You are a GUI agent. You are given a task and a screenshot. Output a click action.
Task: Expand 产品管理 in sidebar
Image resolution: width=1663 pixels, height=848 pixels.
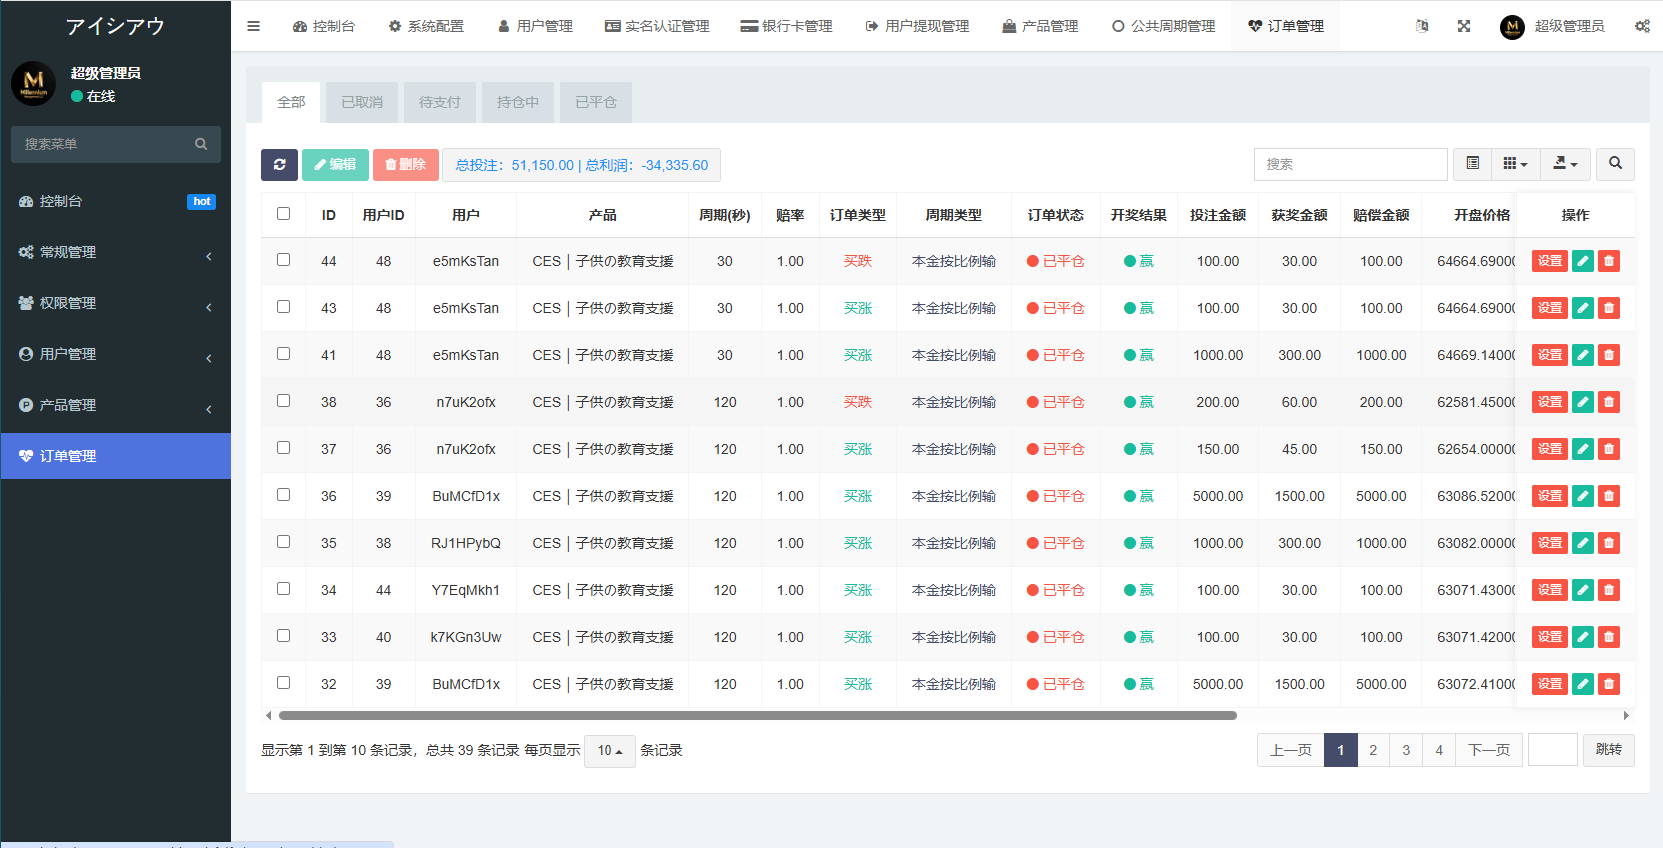pyautogui.click(x=116, y=405)
